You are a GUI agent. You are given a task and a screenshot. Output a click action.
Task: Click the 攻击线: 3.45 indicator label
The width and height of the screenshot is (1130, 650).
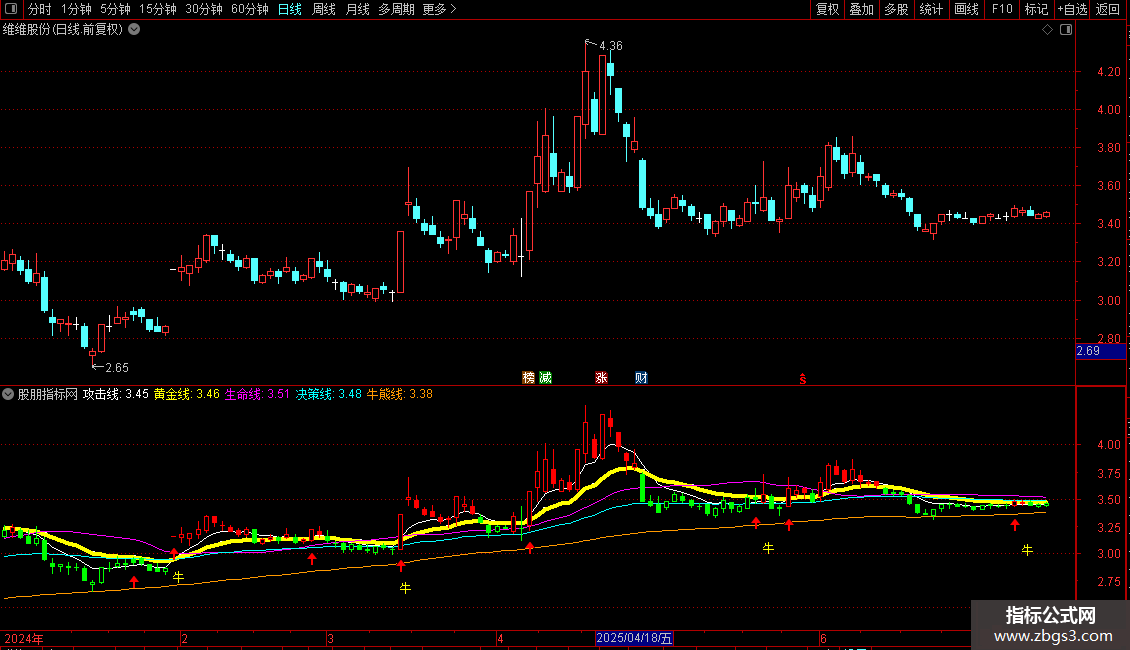tap(115, 394)
